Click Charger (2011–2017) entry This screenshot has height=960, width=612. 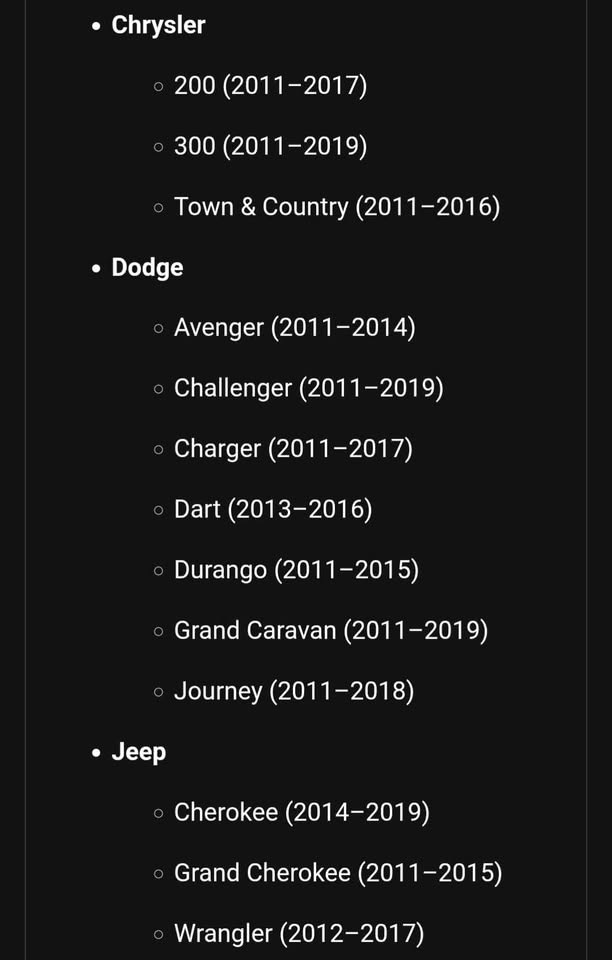(x=293, y=449)
